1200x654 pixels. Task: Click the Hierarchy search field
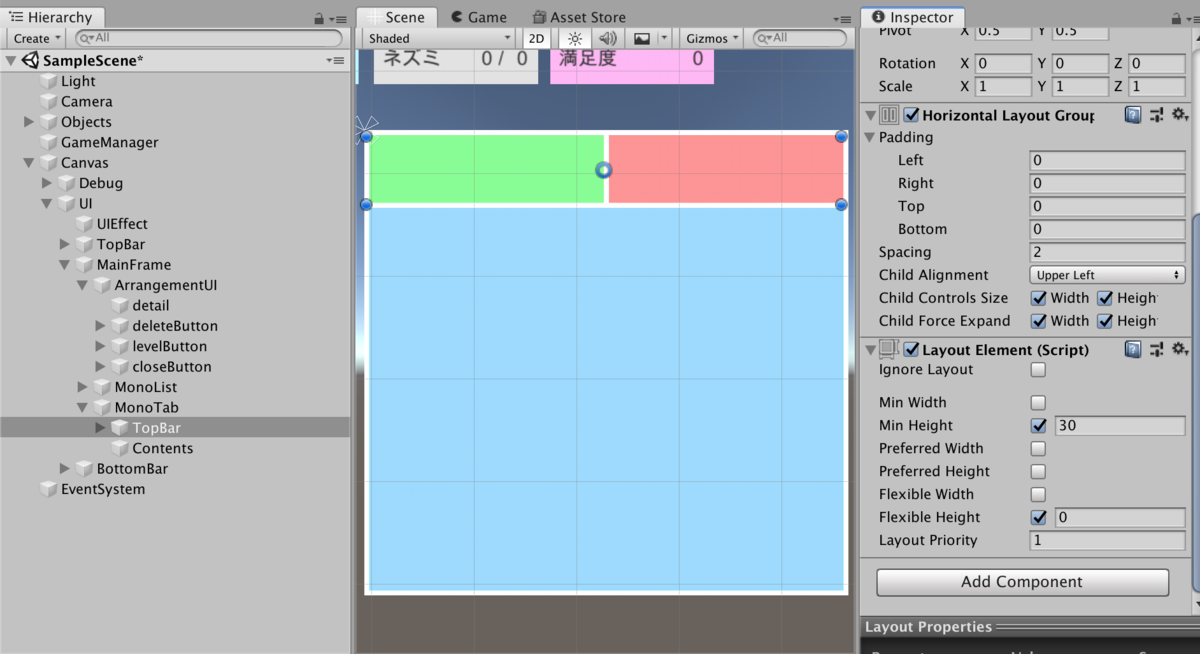(x=210, y=38)
